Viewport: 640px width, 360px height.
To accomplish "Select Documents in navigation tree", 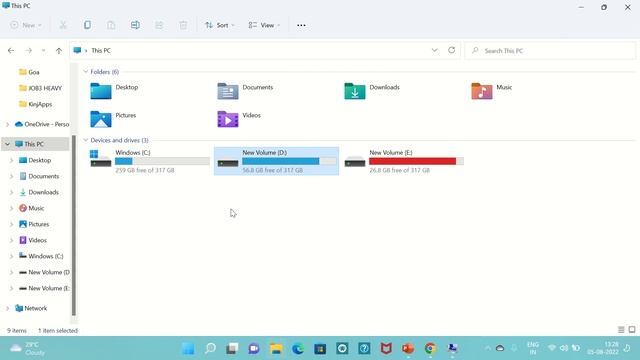I will 39,176.
